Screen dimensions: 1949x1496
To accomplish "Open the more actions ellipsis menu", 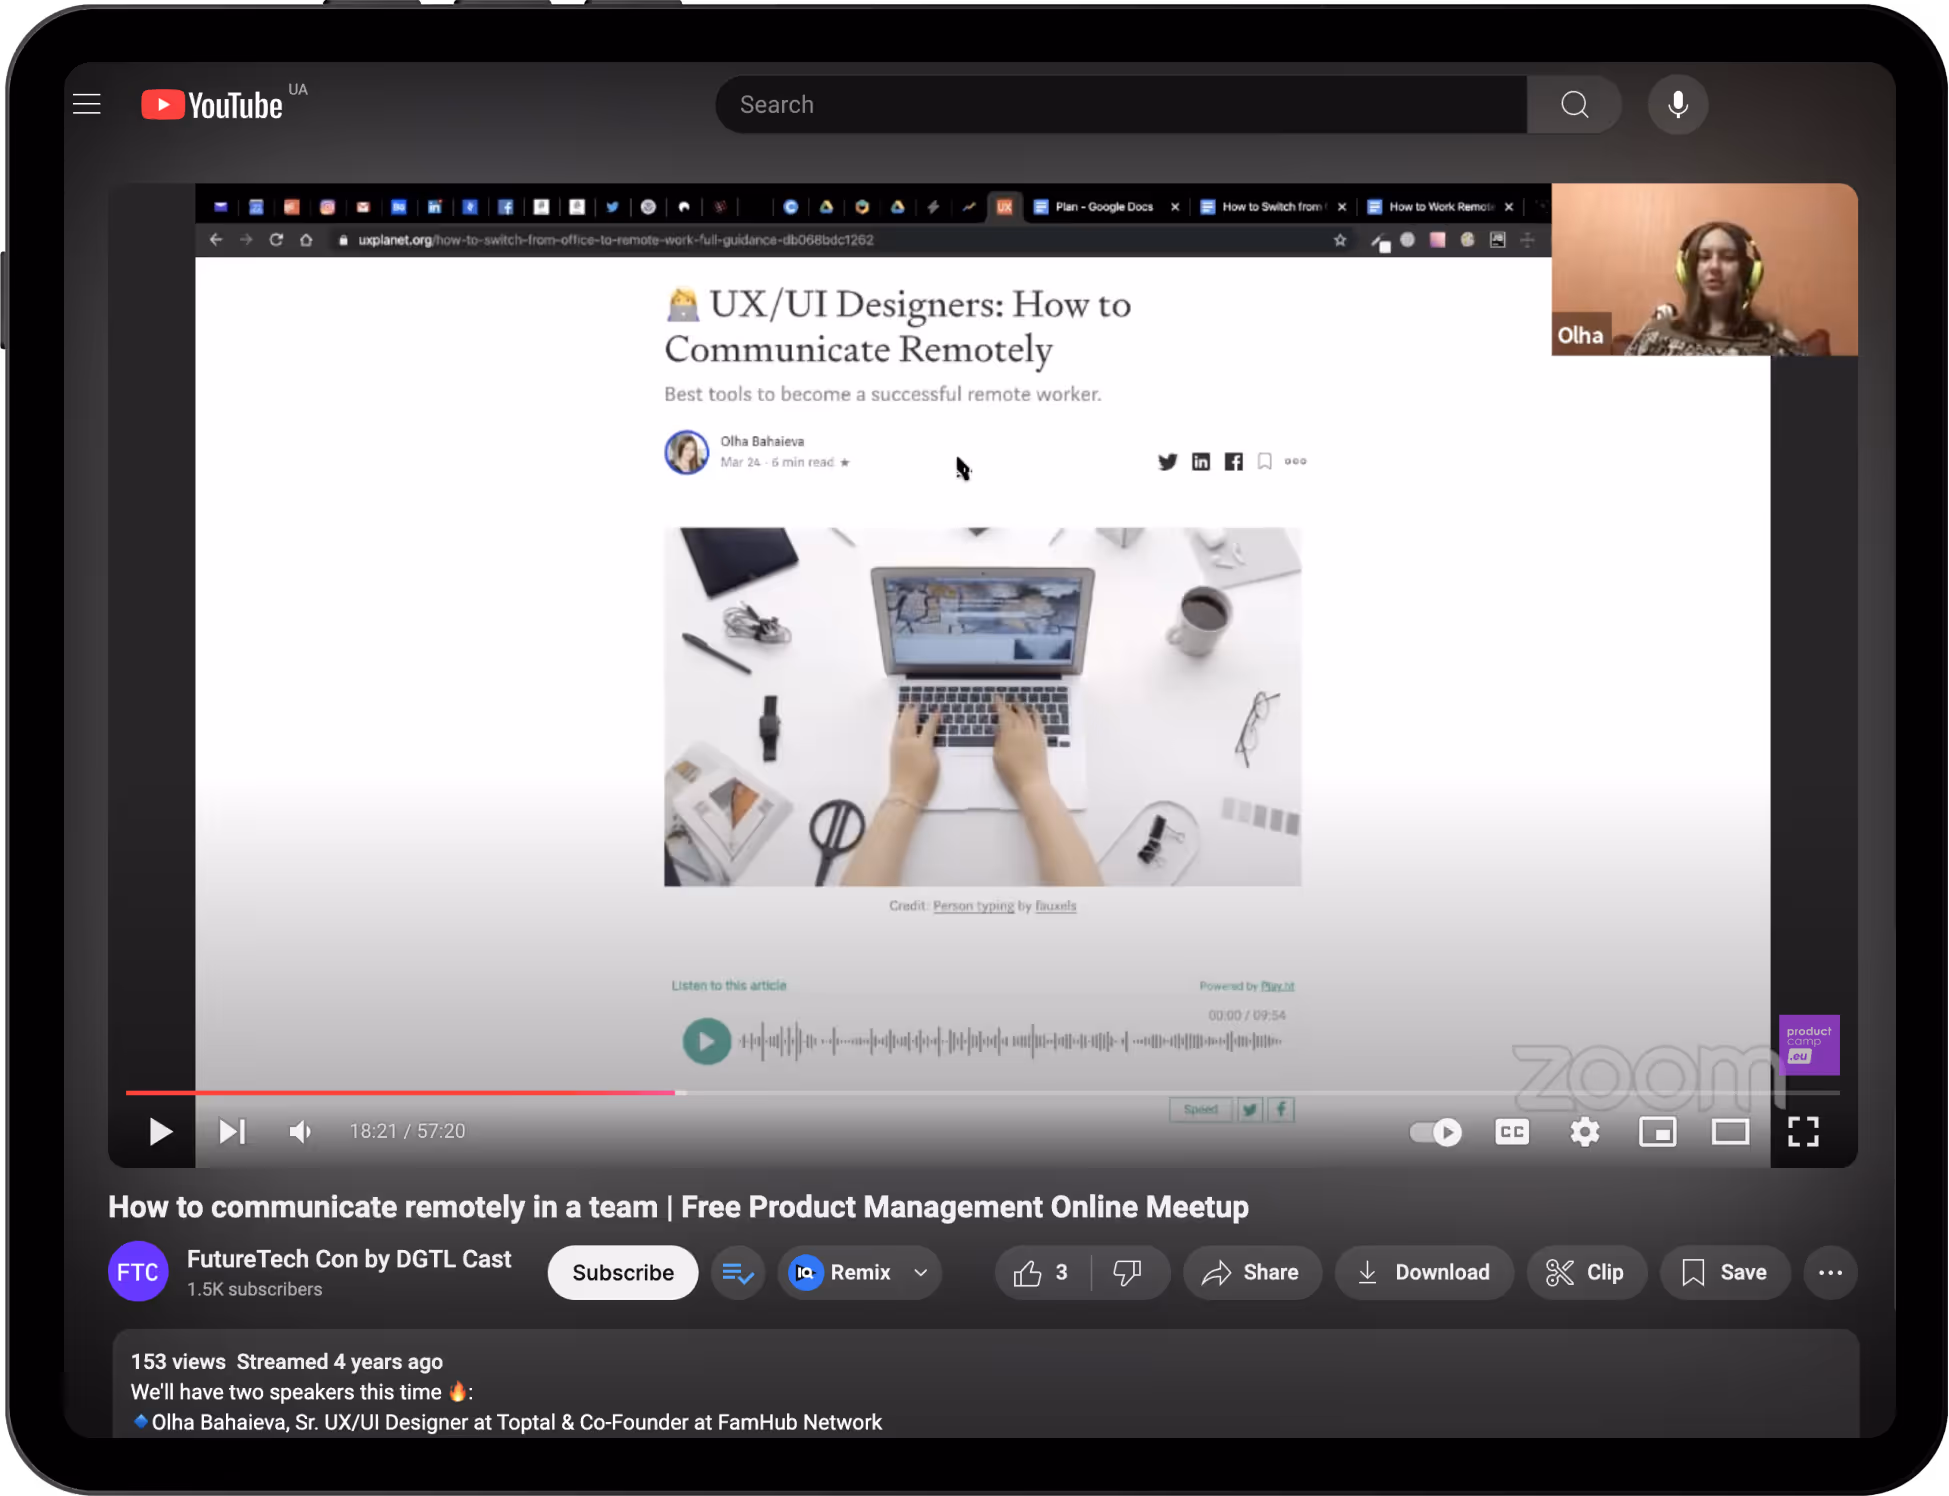I will click(x=1830, y=1272).
